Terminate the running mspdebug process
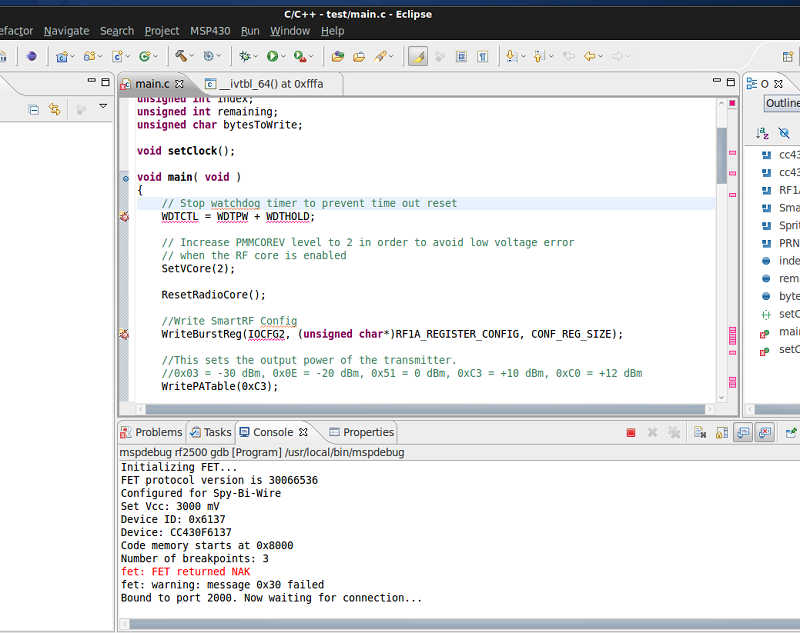800x633 pixels. coord(632,431)
